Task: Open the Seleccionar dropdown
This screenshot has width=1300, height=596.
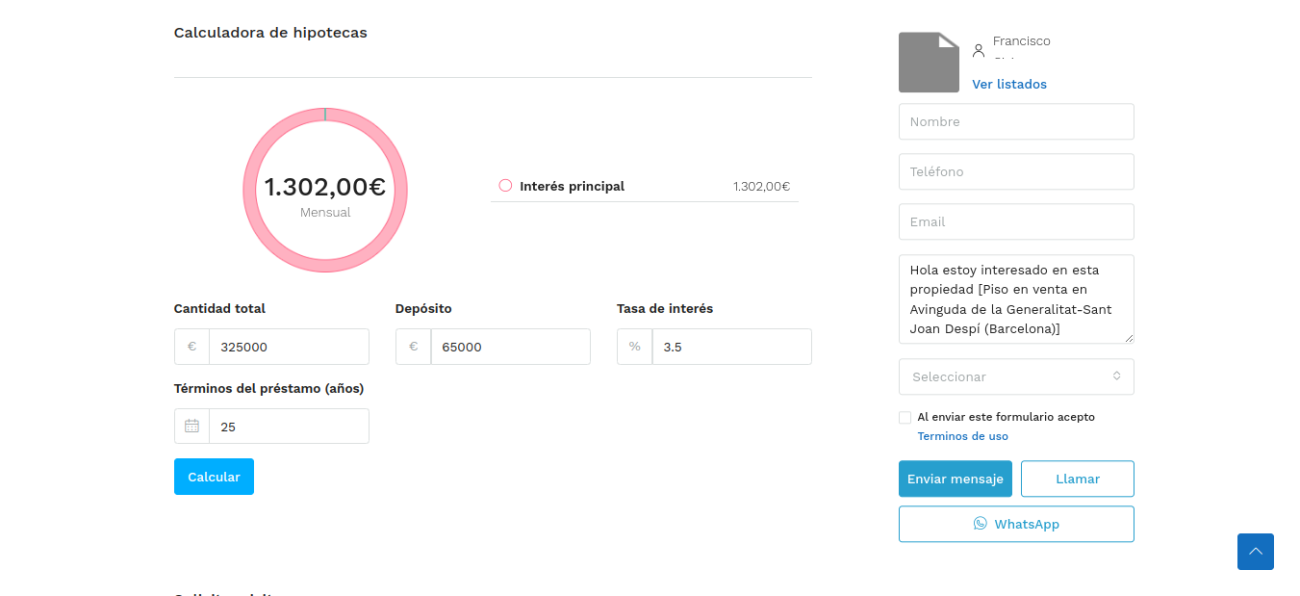Action: [1016, 377]
